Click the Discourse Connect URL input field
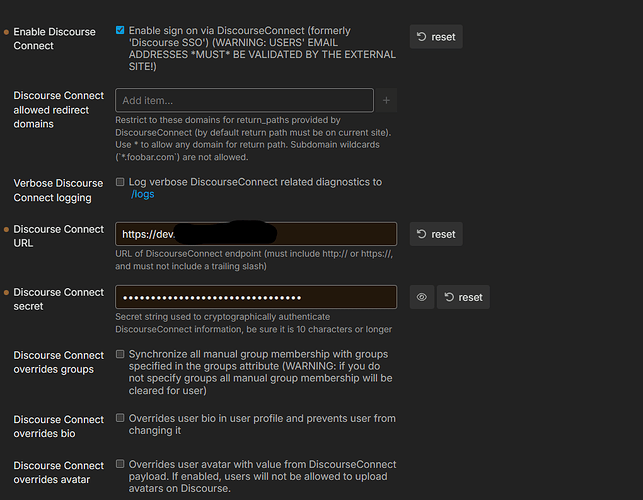This screenshot has height=500, width=643. (256, 234)
